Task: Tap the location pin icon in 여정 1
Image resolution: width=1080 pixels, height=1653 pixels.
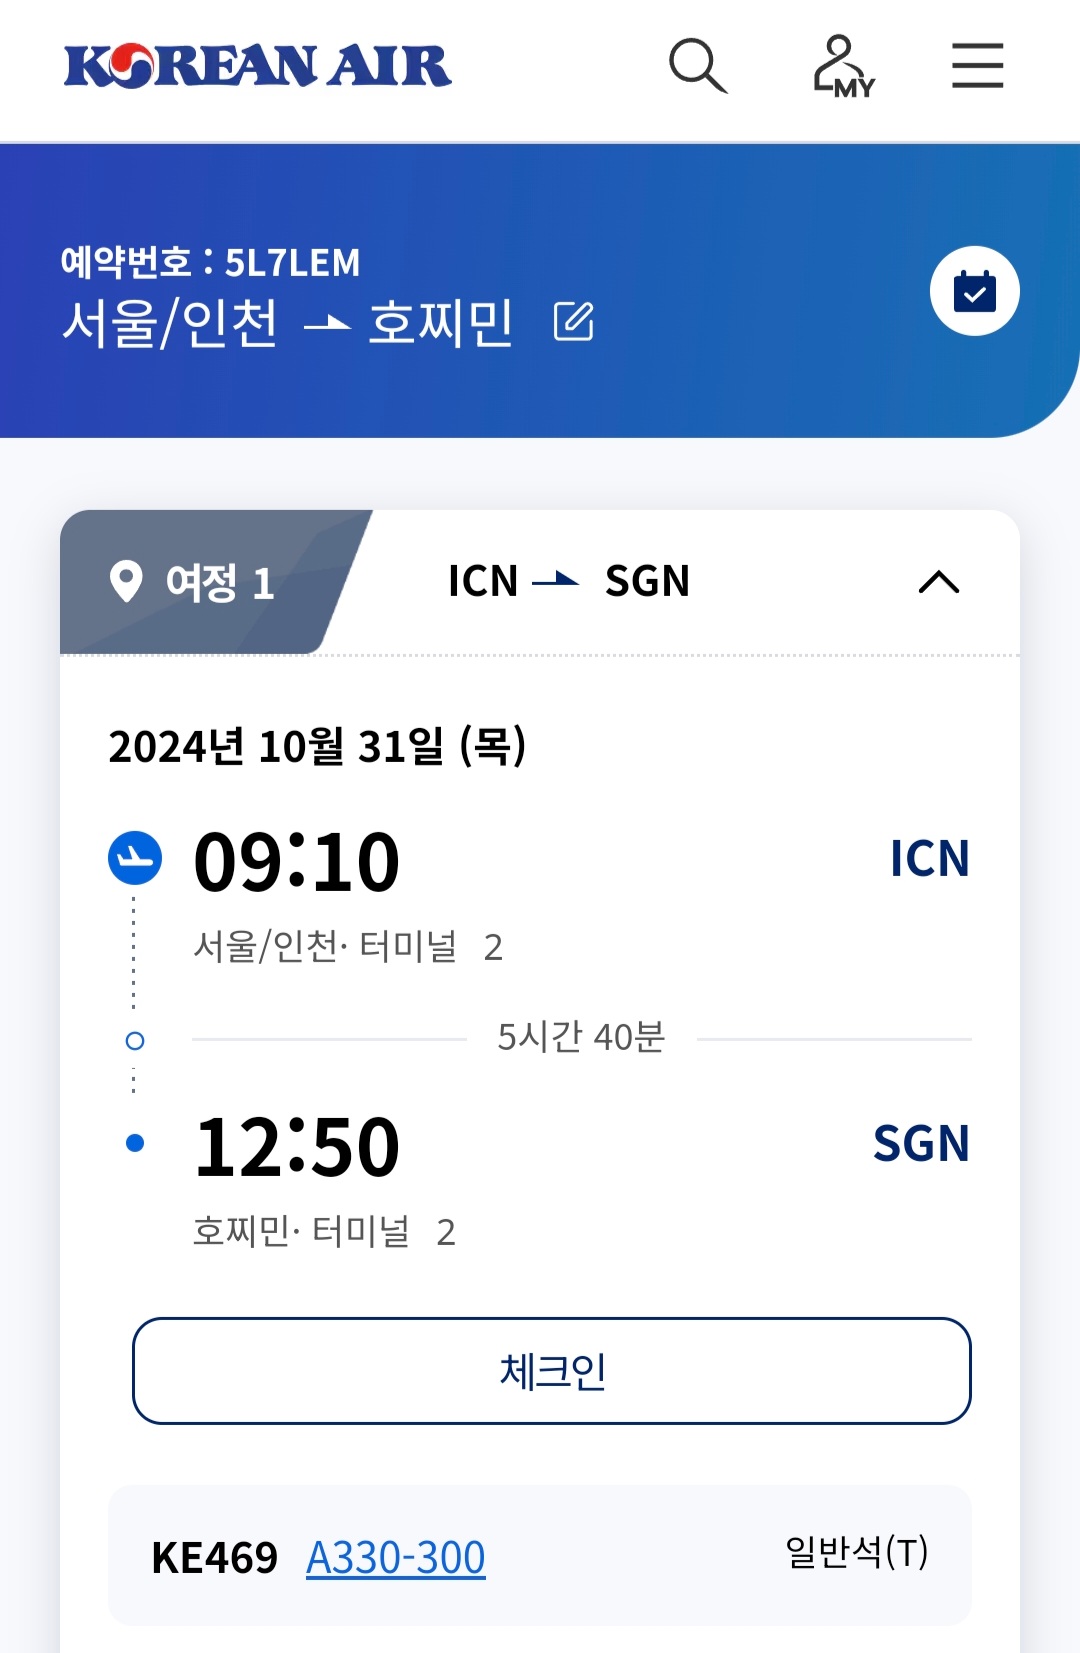Action: pyautogui.click(x=126, y=581)
